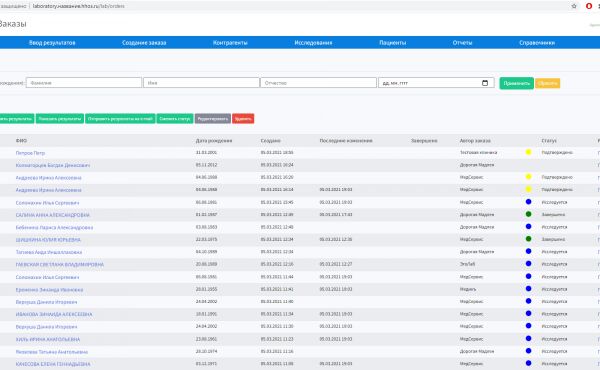Click the green Применить filter button
Screen dimensions: 600x370
[x=517, y=83]
